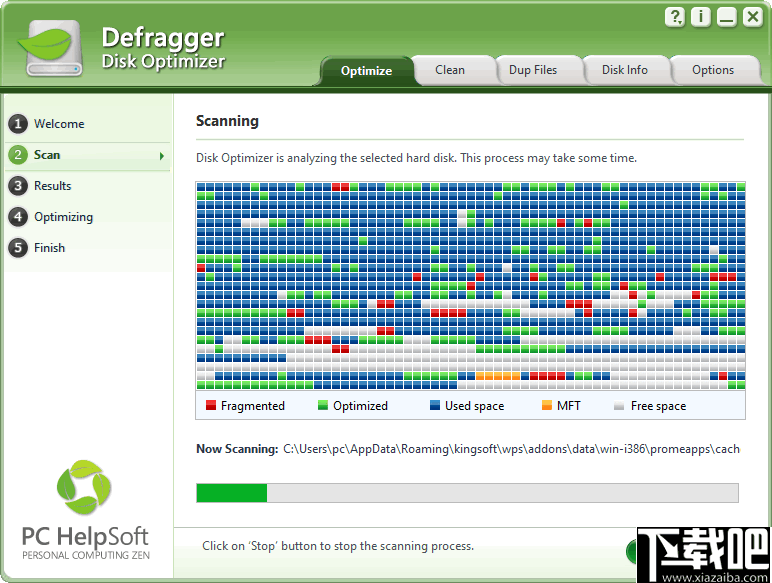
Task: Select the step 5 Finish circle icon
Action: click(18, 248)
